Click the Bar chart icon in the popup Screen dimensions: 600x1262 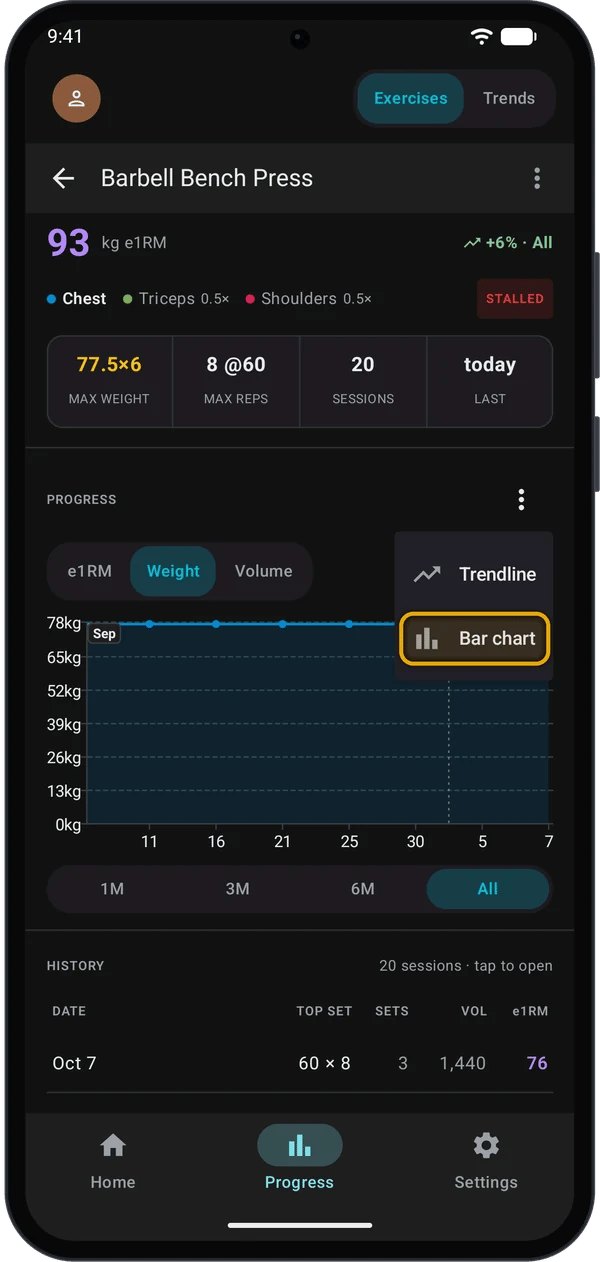(x=427, y=638)
